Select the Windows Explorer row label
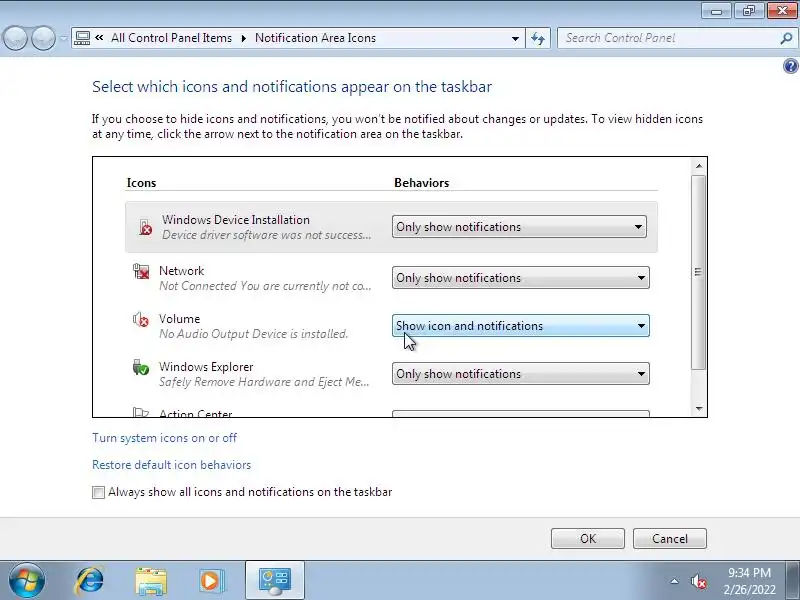 point(206,366)
